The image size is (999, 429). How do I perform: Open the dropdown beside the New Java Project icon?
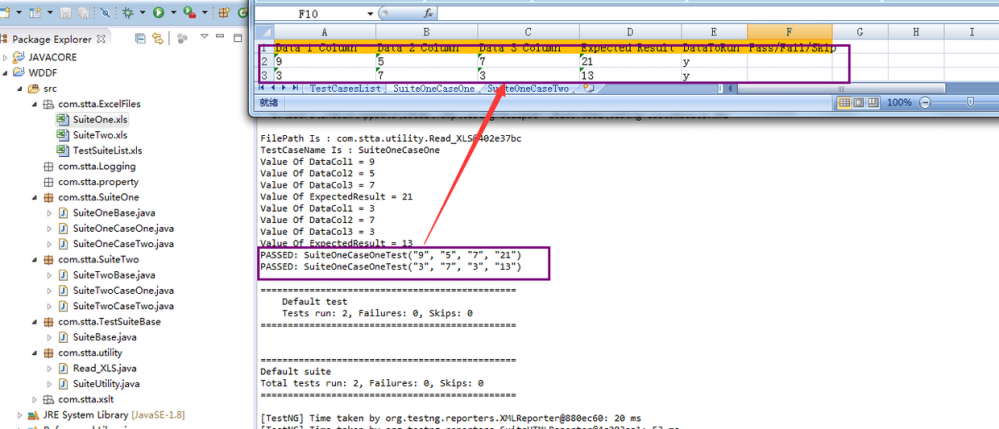pyautogui.click(x=48, y=12)
